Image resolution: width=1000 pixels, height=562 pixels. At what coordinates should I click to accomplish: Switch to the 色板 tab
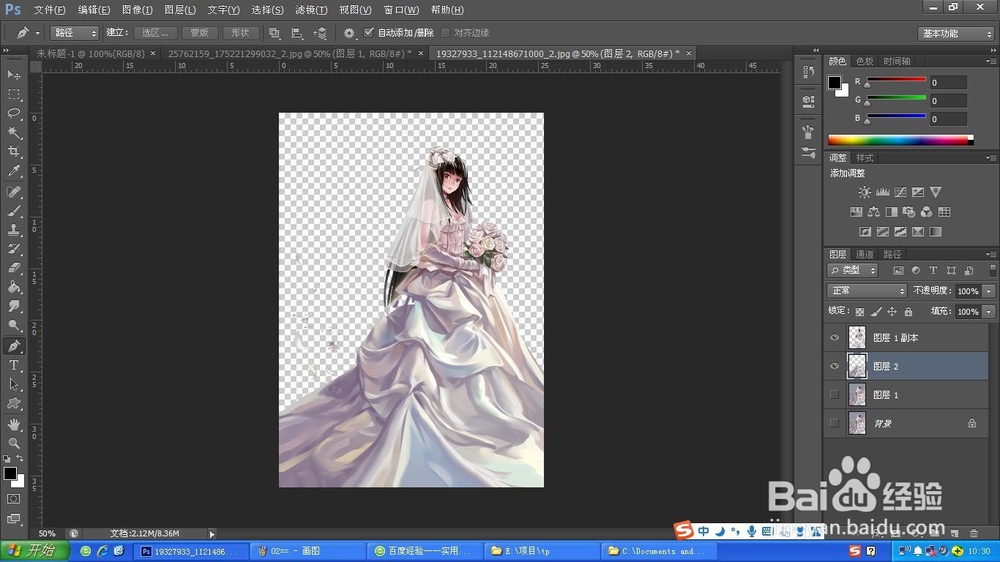coord(864,61)
